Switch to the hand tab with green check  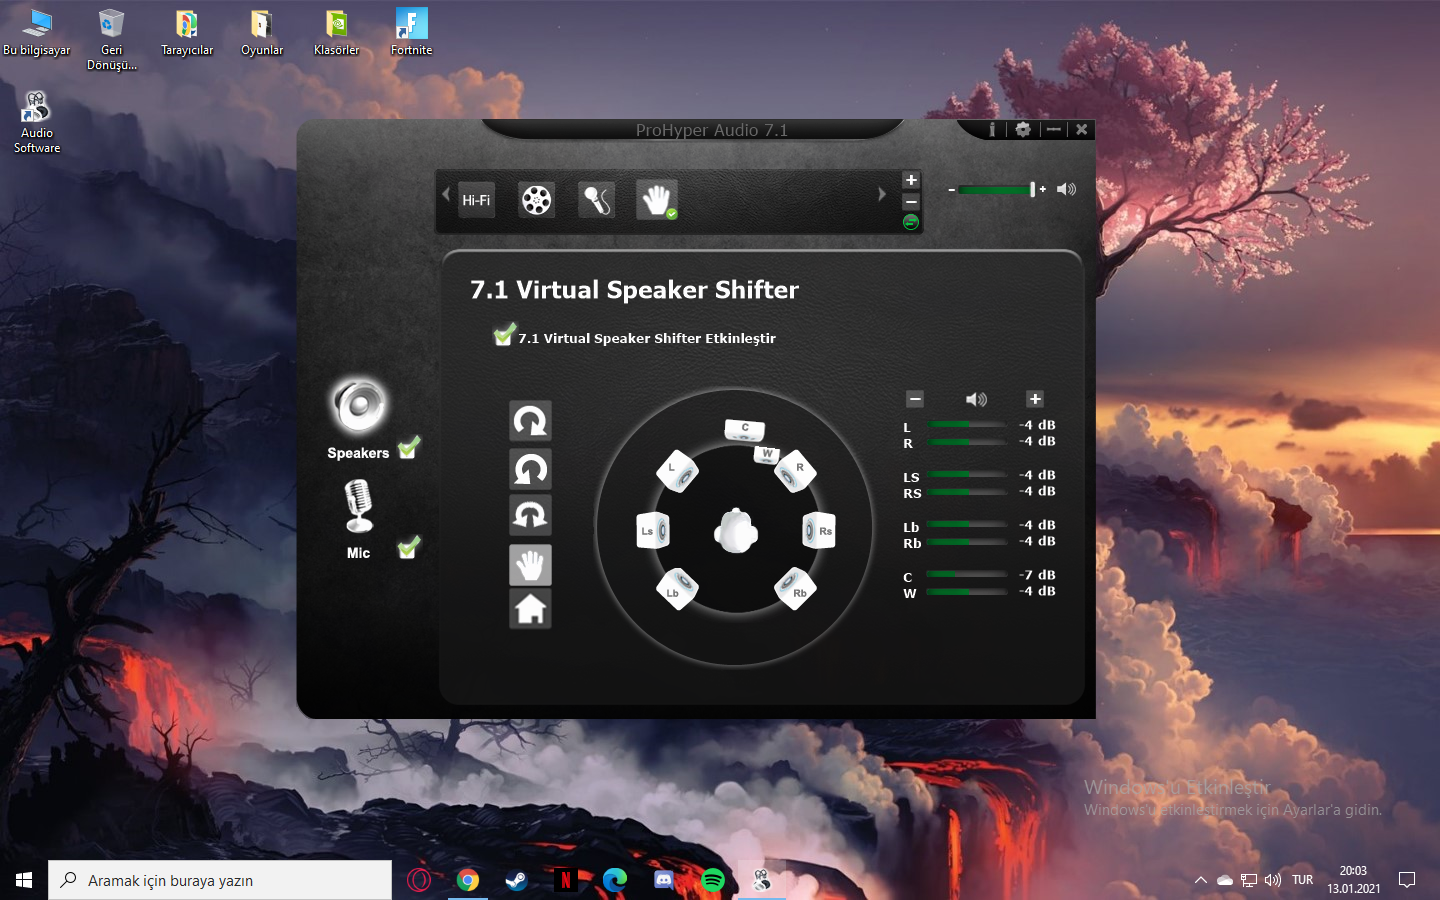(657, 200)
